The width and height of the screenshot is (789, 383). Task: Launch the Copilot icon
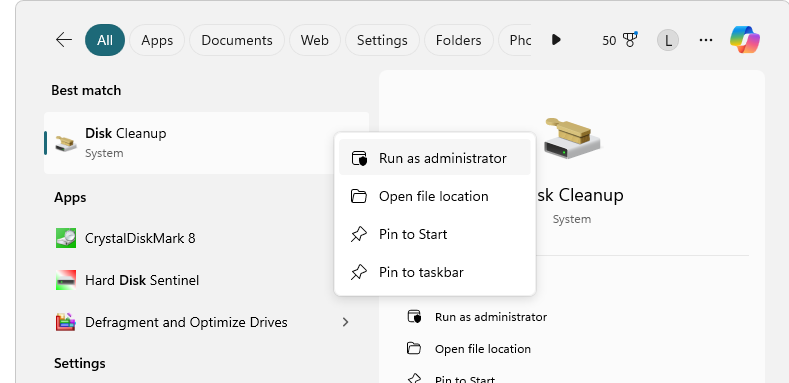pyautogui.click(x=745, y=40)
